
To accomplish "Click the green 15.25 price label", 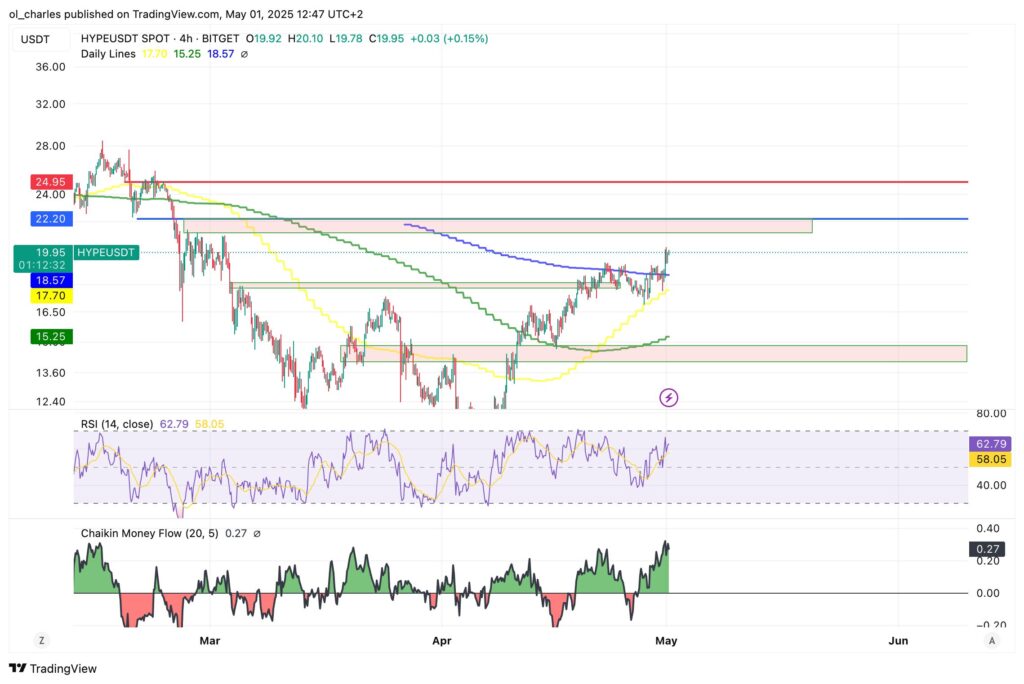I will coord(50,337).
